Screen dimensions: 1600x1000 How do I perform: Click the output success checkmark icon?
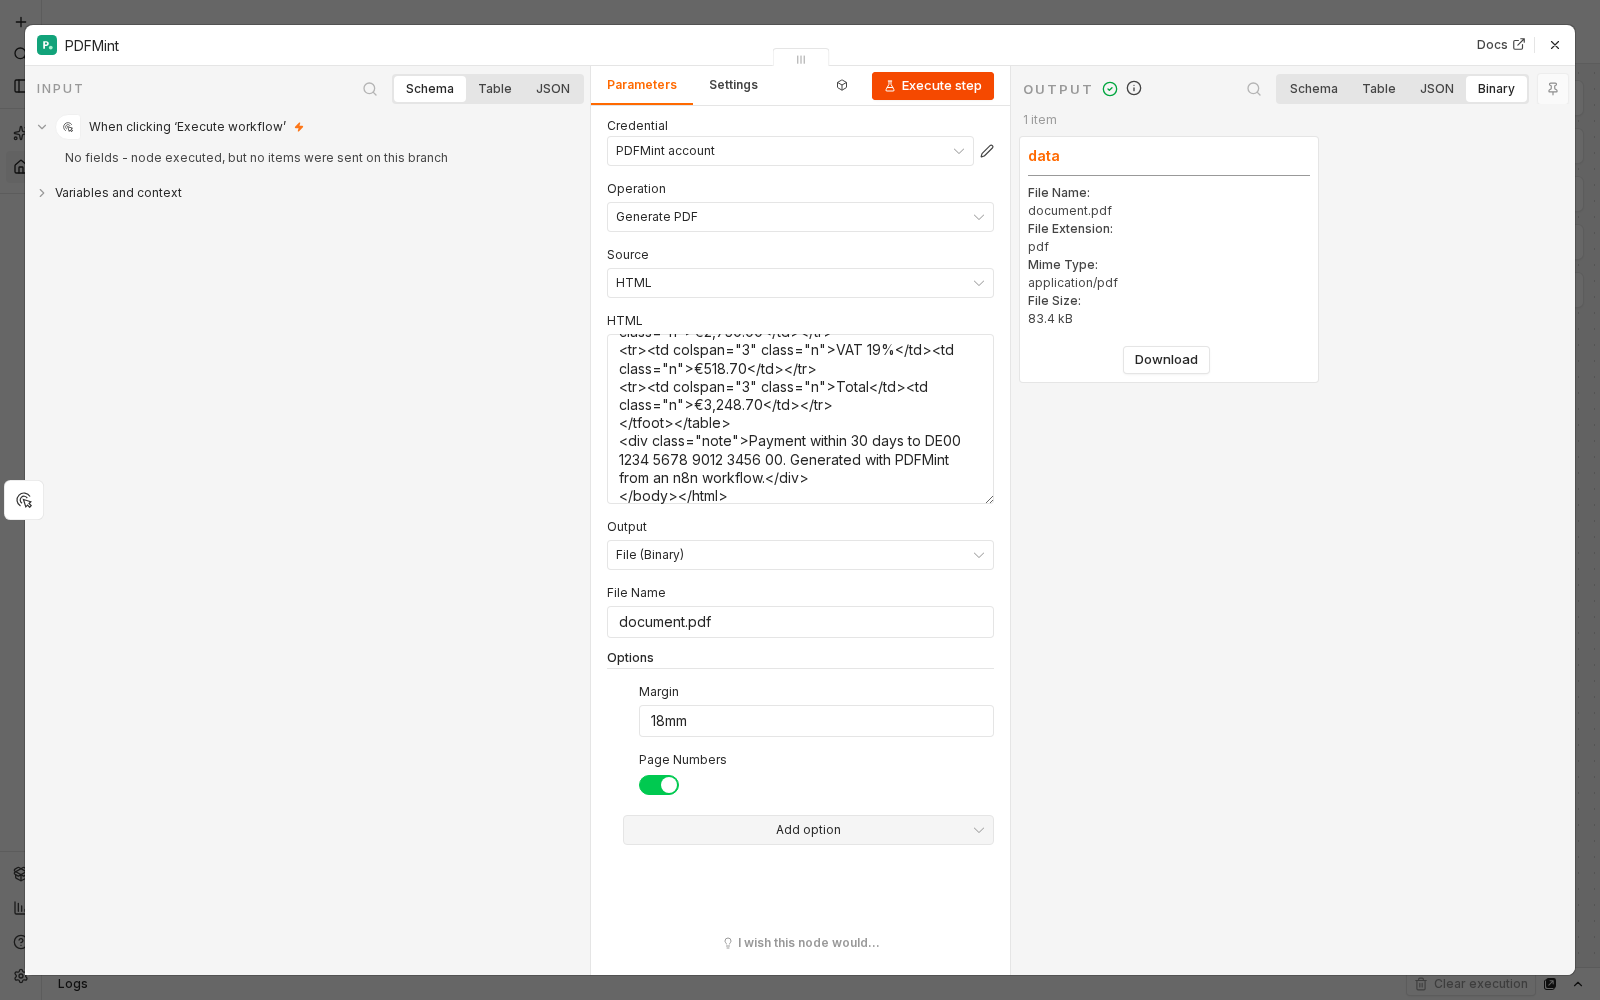[1110, 89]
